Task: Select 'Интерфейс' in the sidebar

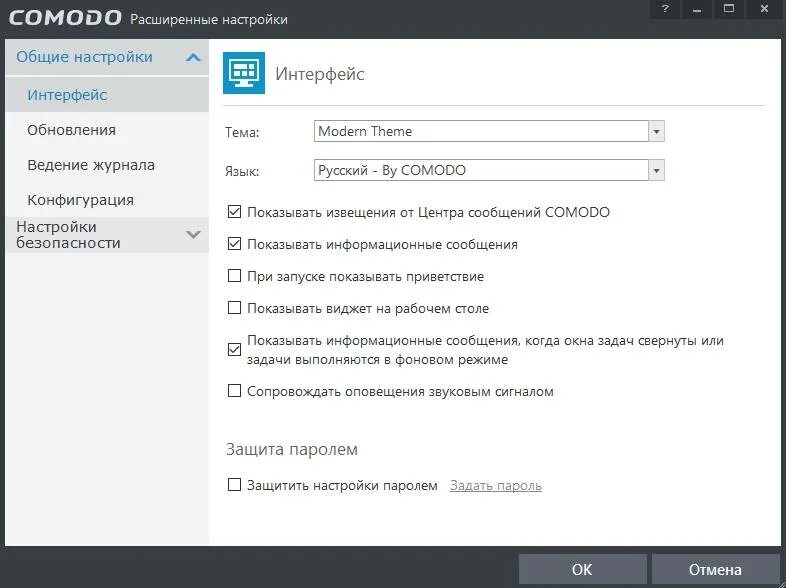Action: pos(107,95)
